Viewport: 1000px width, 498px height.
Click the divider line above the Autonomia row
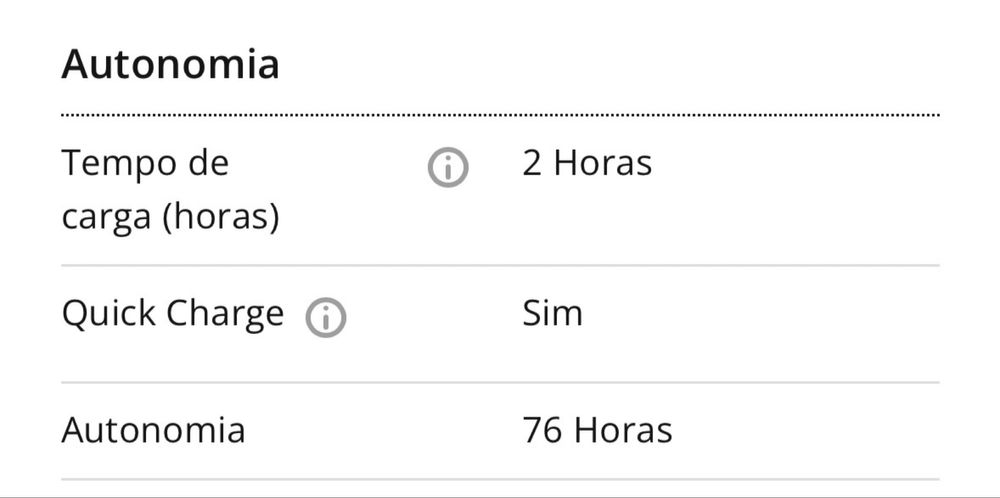click(500, 382)
